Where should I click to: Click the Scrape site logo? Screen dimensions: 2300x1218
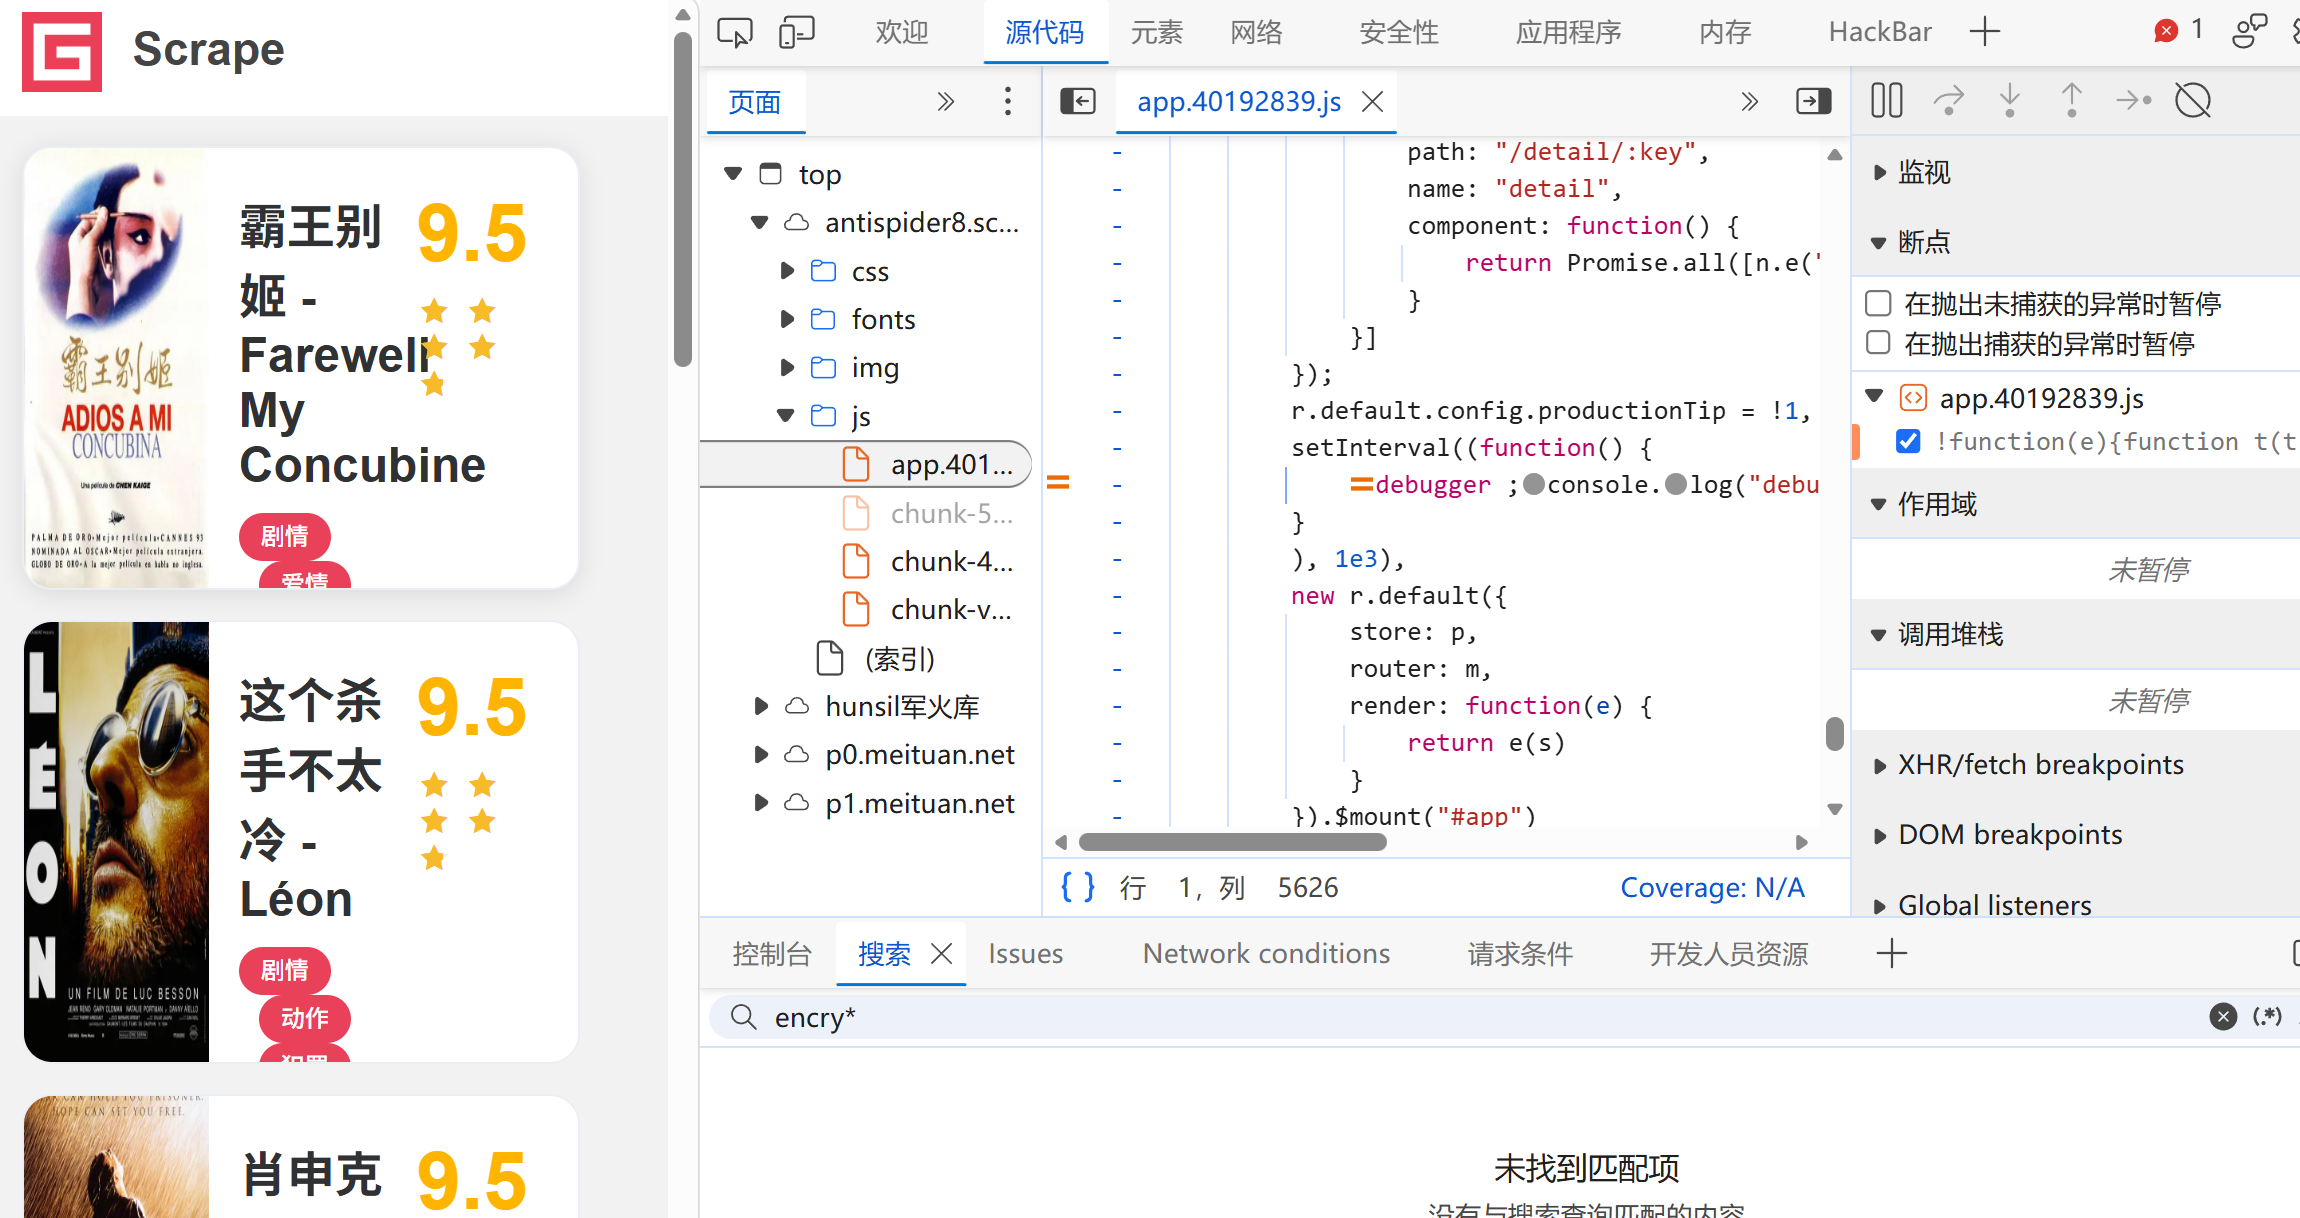point(62,52)
